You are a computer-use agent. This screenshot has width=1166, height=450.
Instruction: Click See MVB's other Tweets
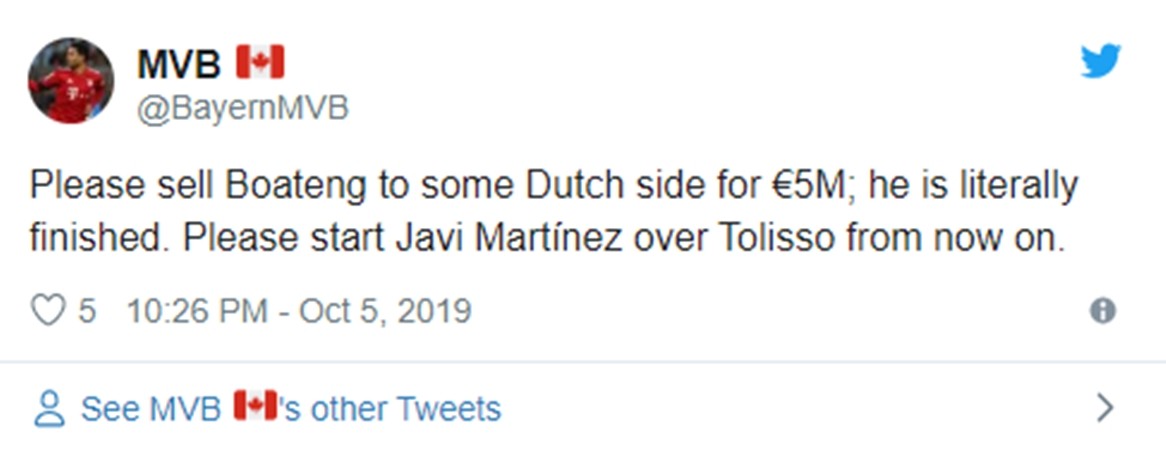click(x=290, y=408)
